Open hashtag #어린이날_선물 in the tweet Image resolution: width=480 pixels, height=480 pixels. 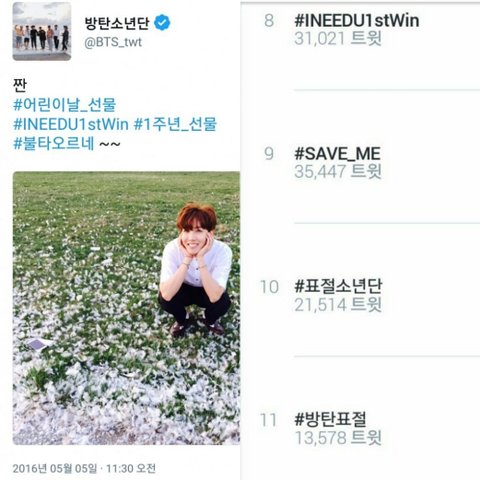pos(64,105)
